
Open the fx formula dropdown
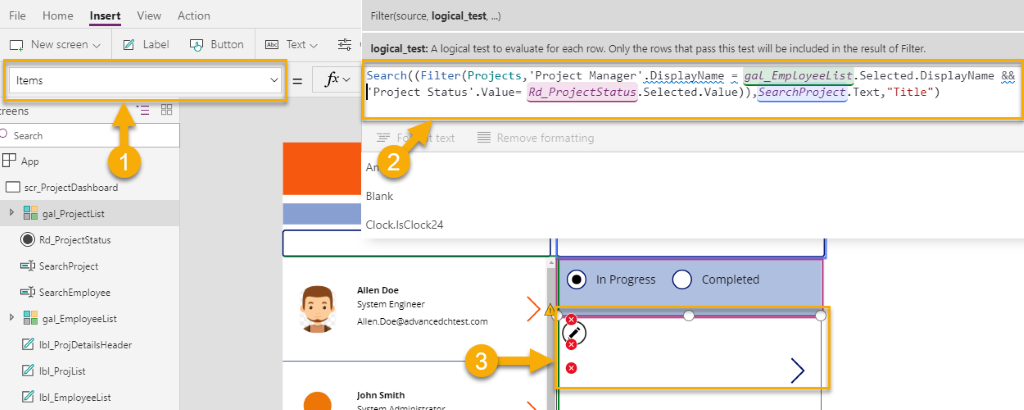coord(338,80)
